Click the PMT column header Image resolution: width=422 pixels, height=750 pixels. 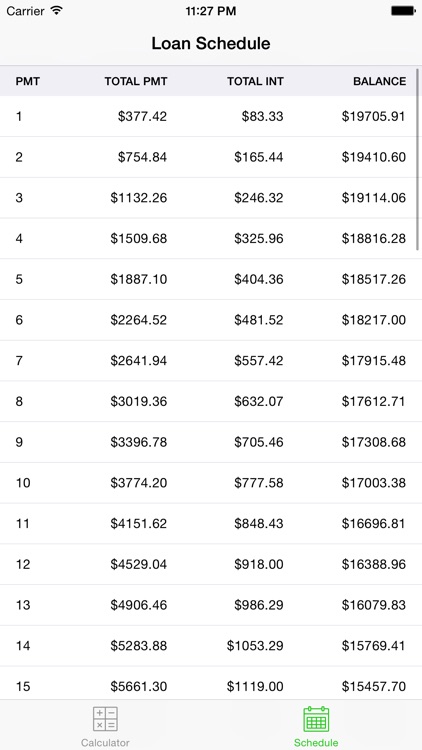pos(28,81)
